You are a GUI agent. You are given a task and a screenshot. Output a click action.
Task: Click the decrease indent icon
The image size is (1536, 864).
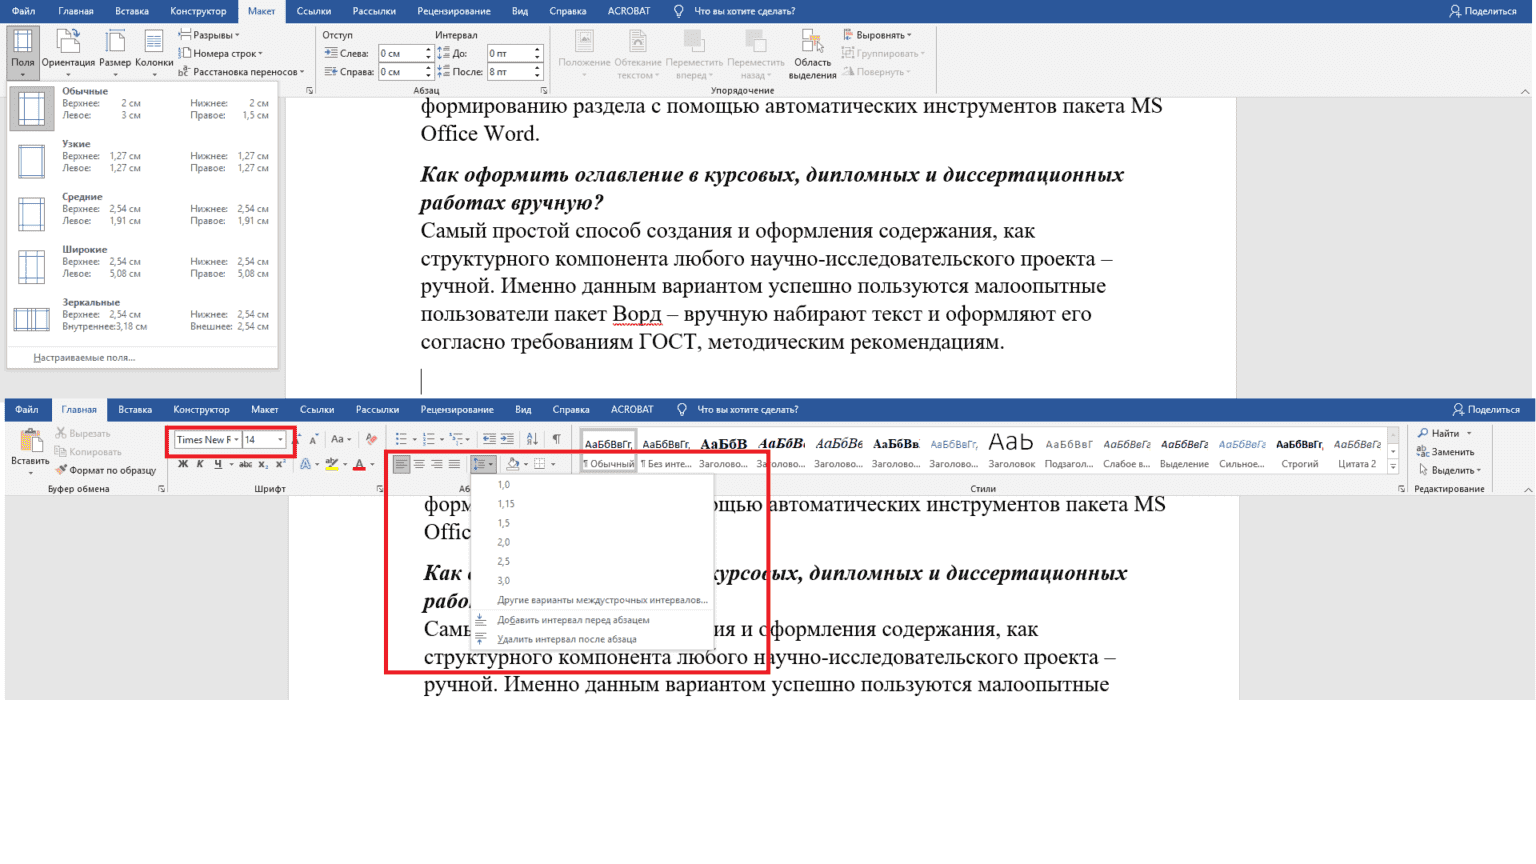[489, 439]
